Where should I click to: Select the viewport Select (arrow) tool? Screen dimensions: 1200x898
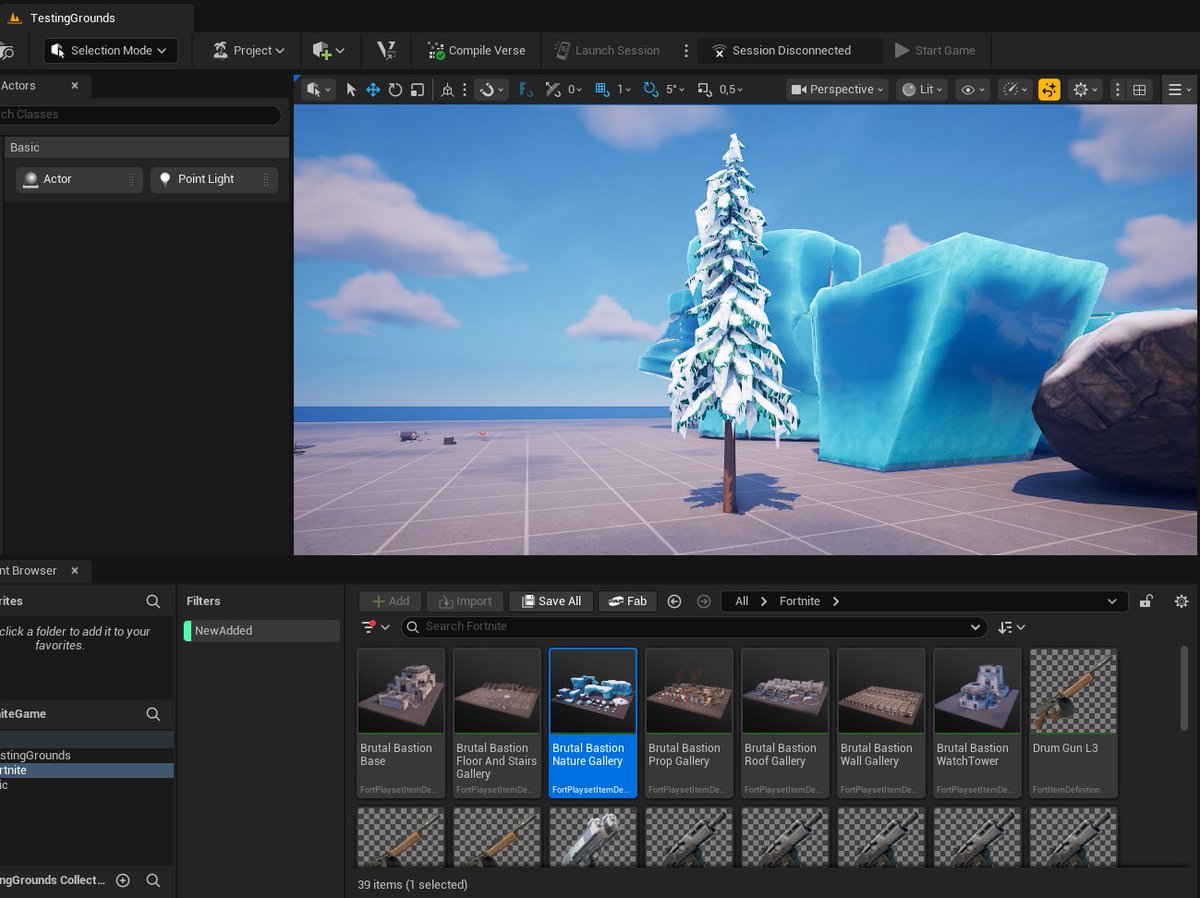[351, 90]
